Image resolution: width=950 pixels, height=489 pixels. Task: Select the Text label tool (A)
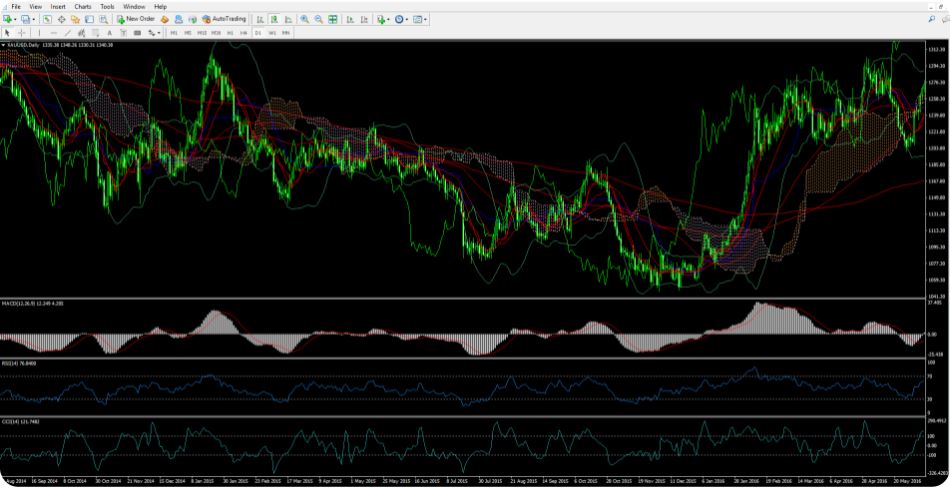click(x=109, y=33)
